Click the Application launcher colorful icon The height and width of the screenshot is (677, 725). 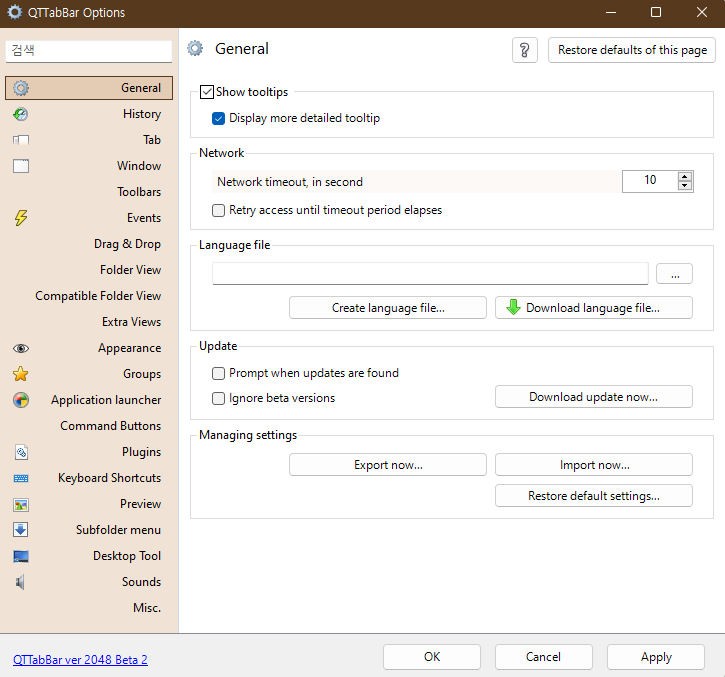click(21, 400)
